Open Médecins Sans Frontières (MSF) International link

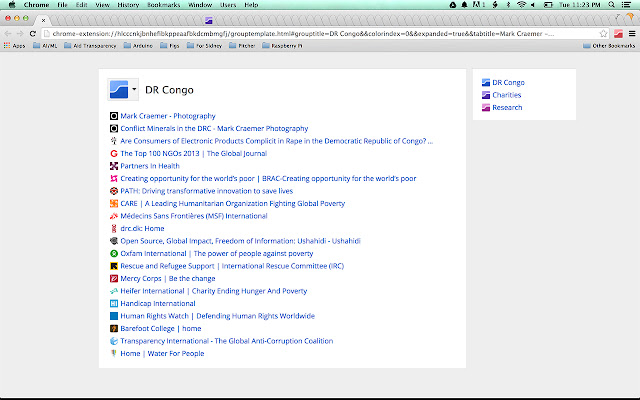(x=193, y=216)
